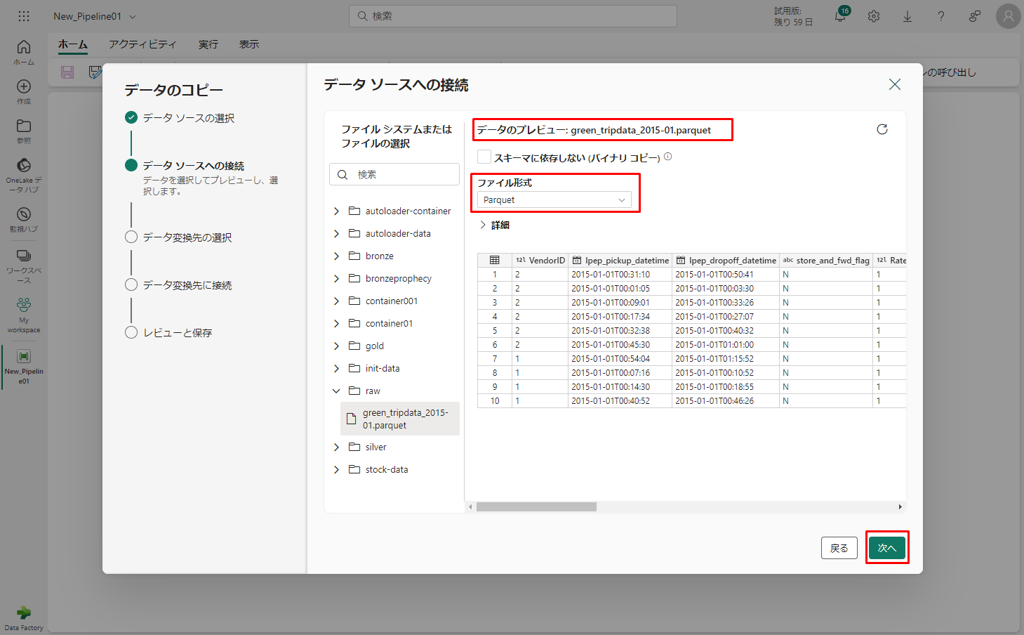This screenshot has height=635, width=1024.
Task: Expand the gold folder
Action: [x=336, y=346]
